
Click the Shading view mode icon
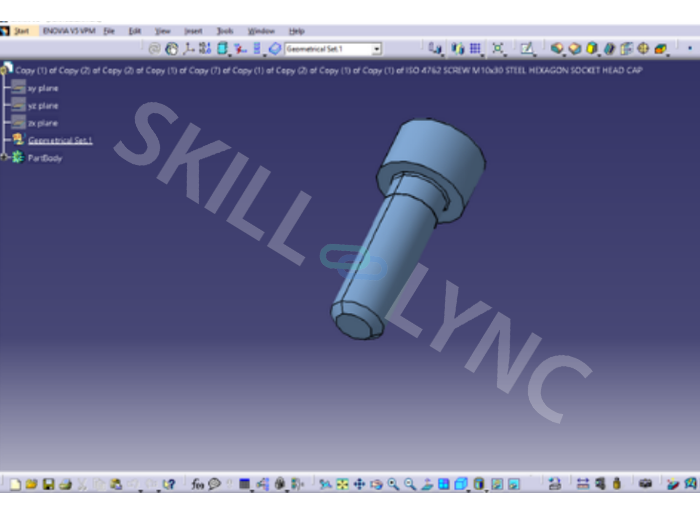pos(479,484)
